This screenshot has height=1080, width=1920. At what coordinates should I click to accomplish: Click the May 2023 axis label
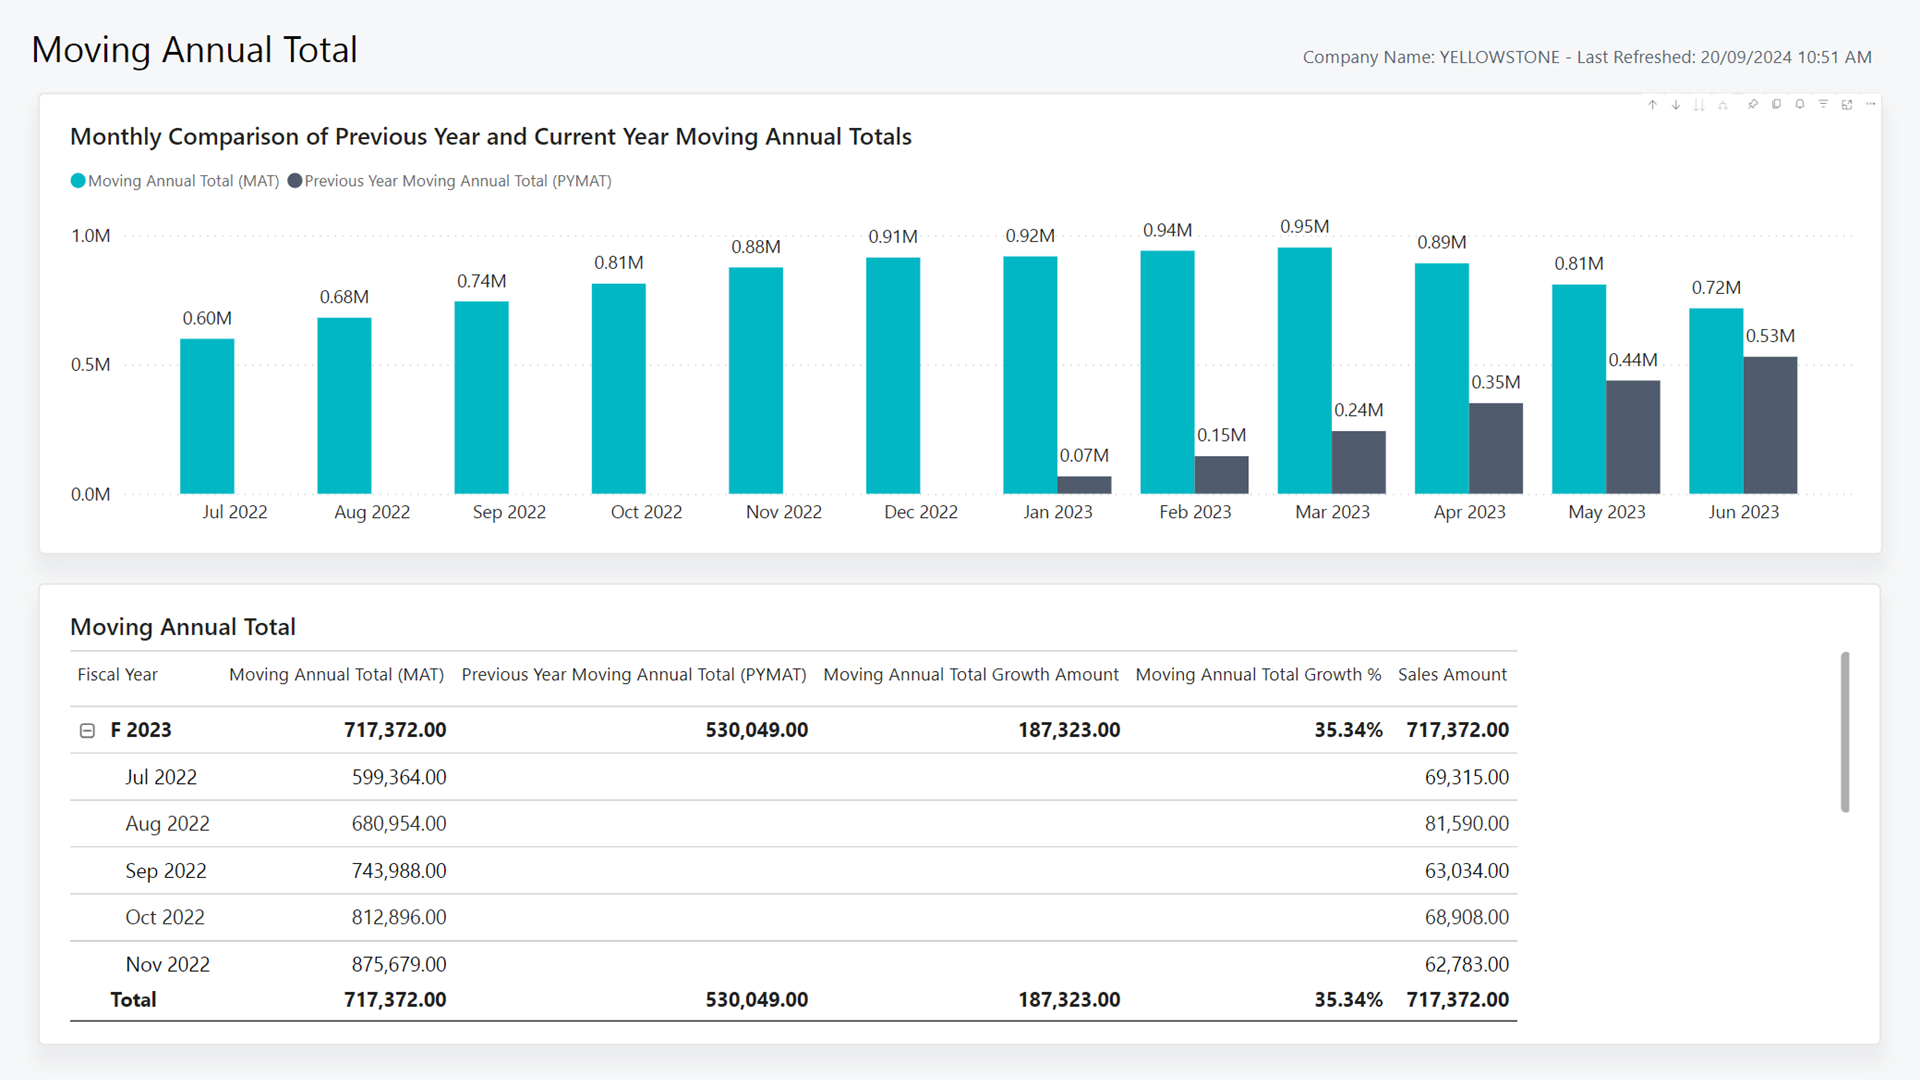click(x=1606, y=512)
